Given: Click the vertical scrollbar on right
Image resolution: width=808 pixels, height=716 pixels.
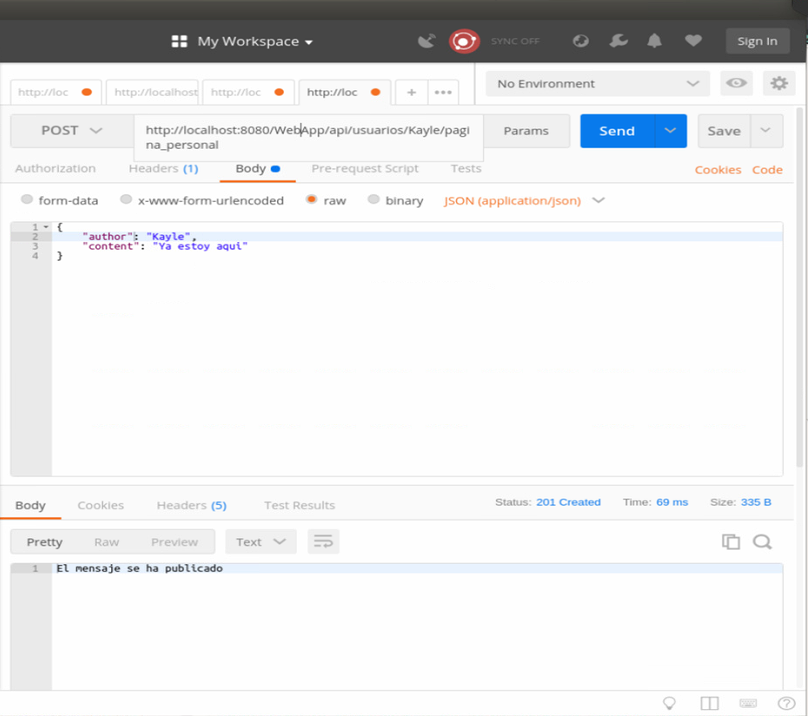Looking at the screenshot, I should 799,288.
